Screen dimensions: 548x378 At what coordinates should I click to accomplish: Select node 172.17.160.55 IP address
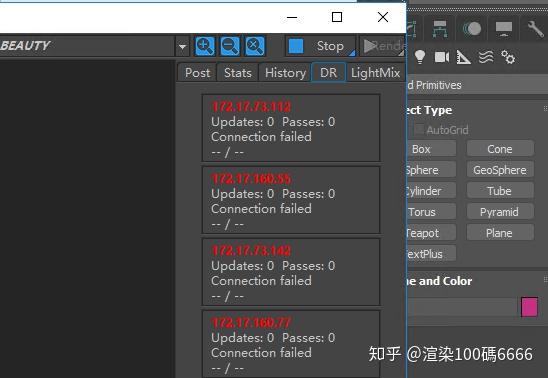[x=251, y=179]
